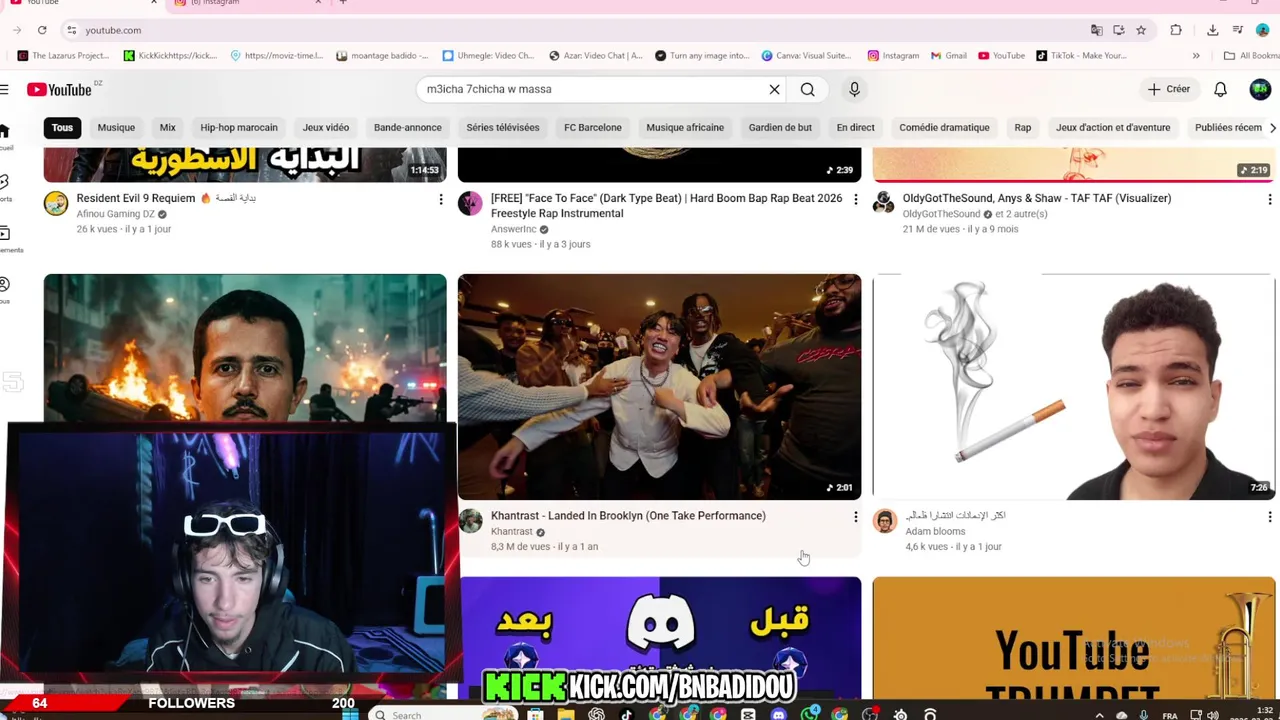Select the Rap chip

pos(1022,128)
